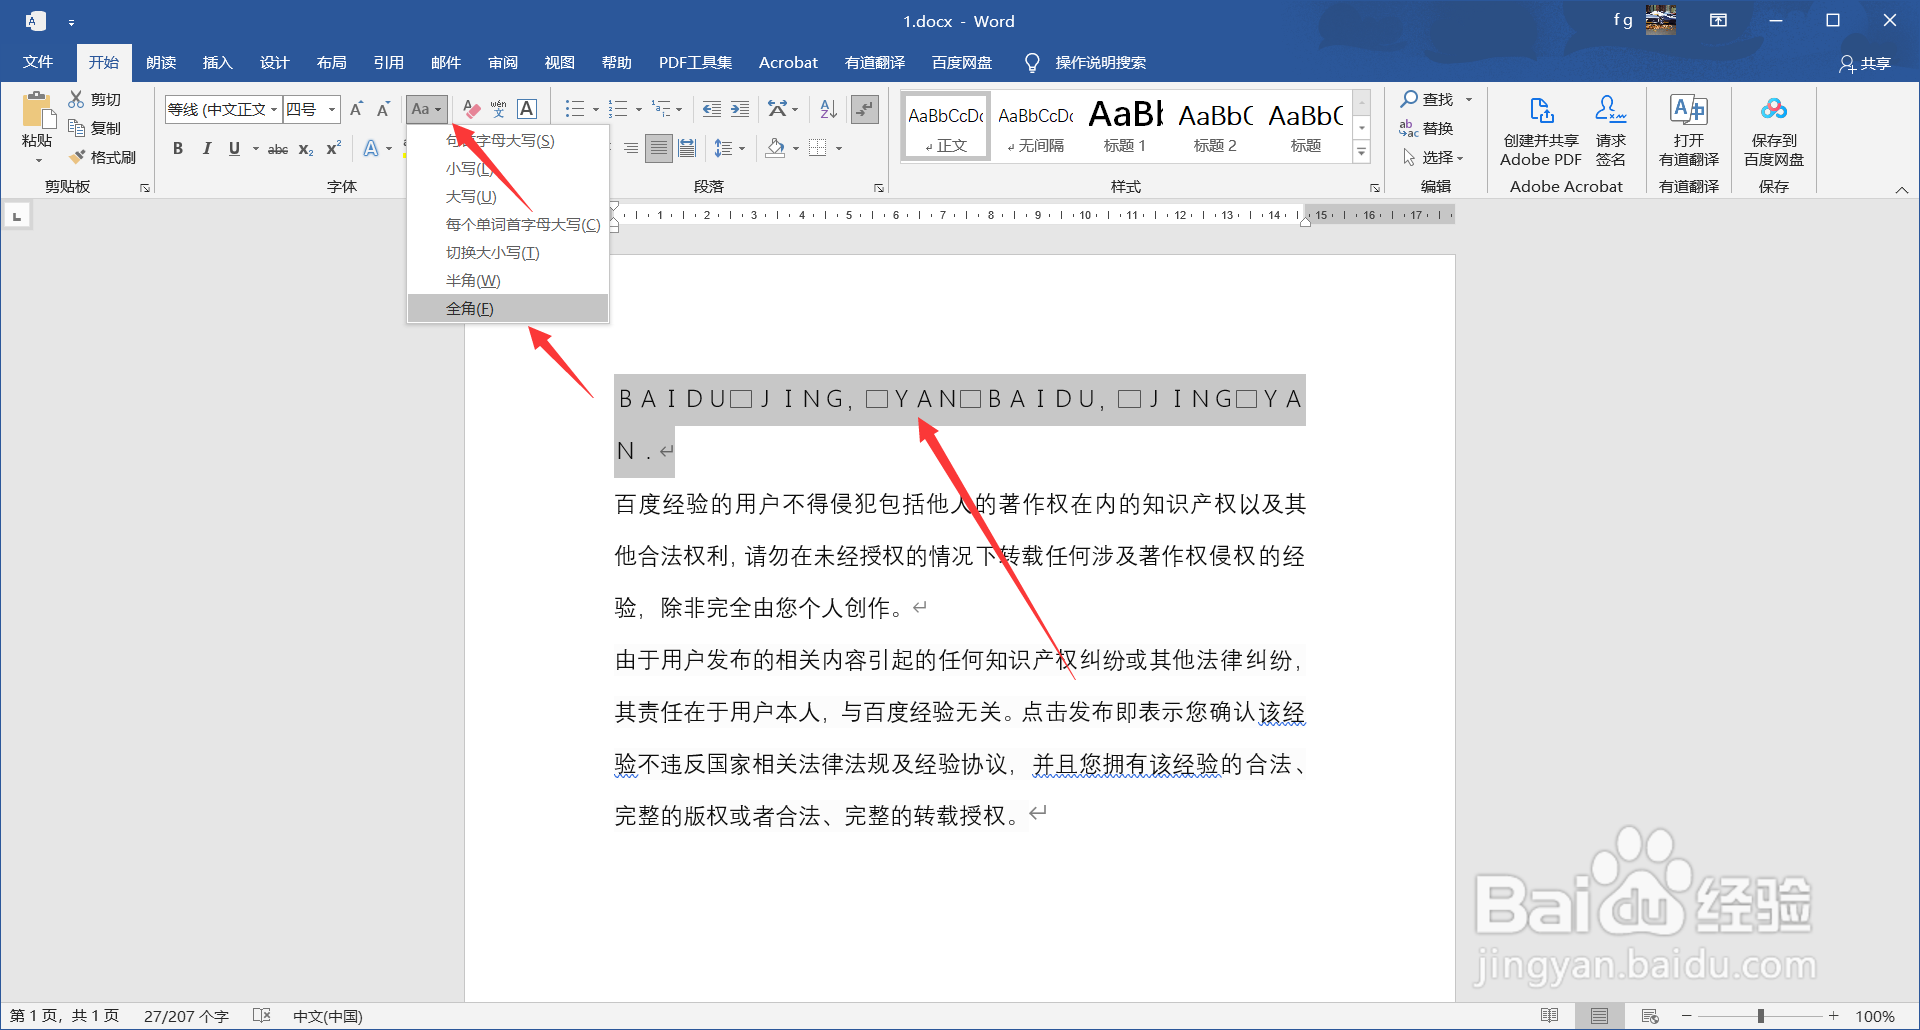Click the Increase font size icon
This screenshot has height=1030, width=1920.
coord(356,109)
